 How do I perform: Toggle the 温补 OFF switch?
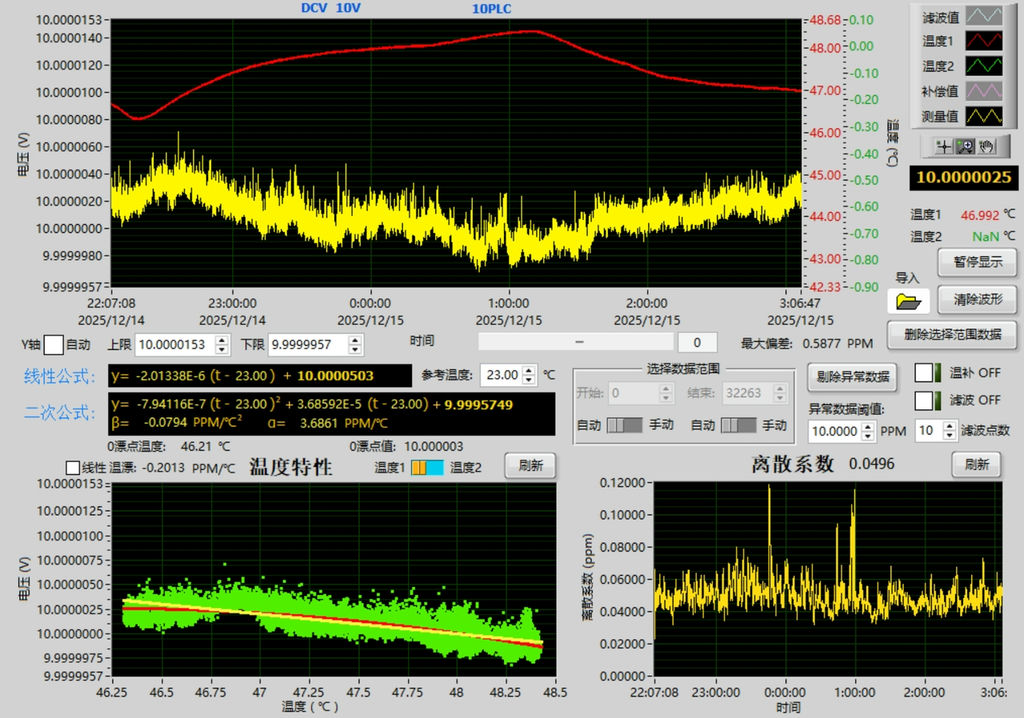click(x=928, y=373)
